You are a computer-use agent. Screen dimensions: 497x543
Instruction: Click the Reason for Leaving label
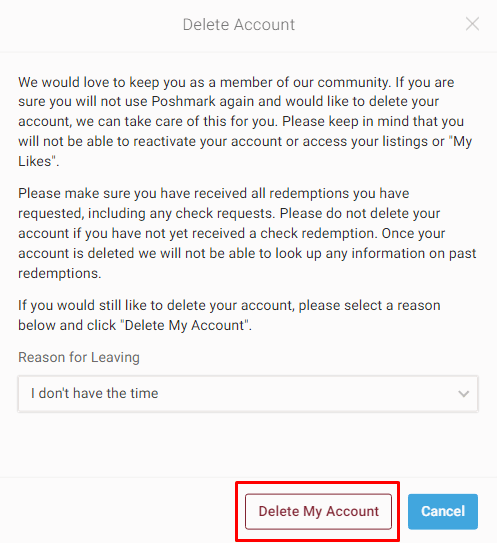(79, 357)
